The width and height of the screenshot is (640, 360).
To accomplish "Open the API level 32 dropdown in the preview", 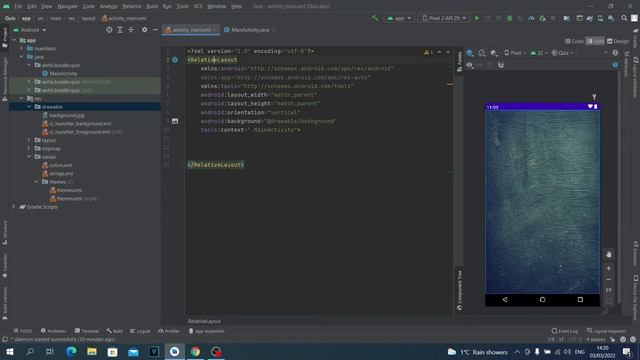I will (539, 53).
